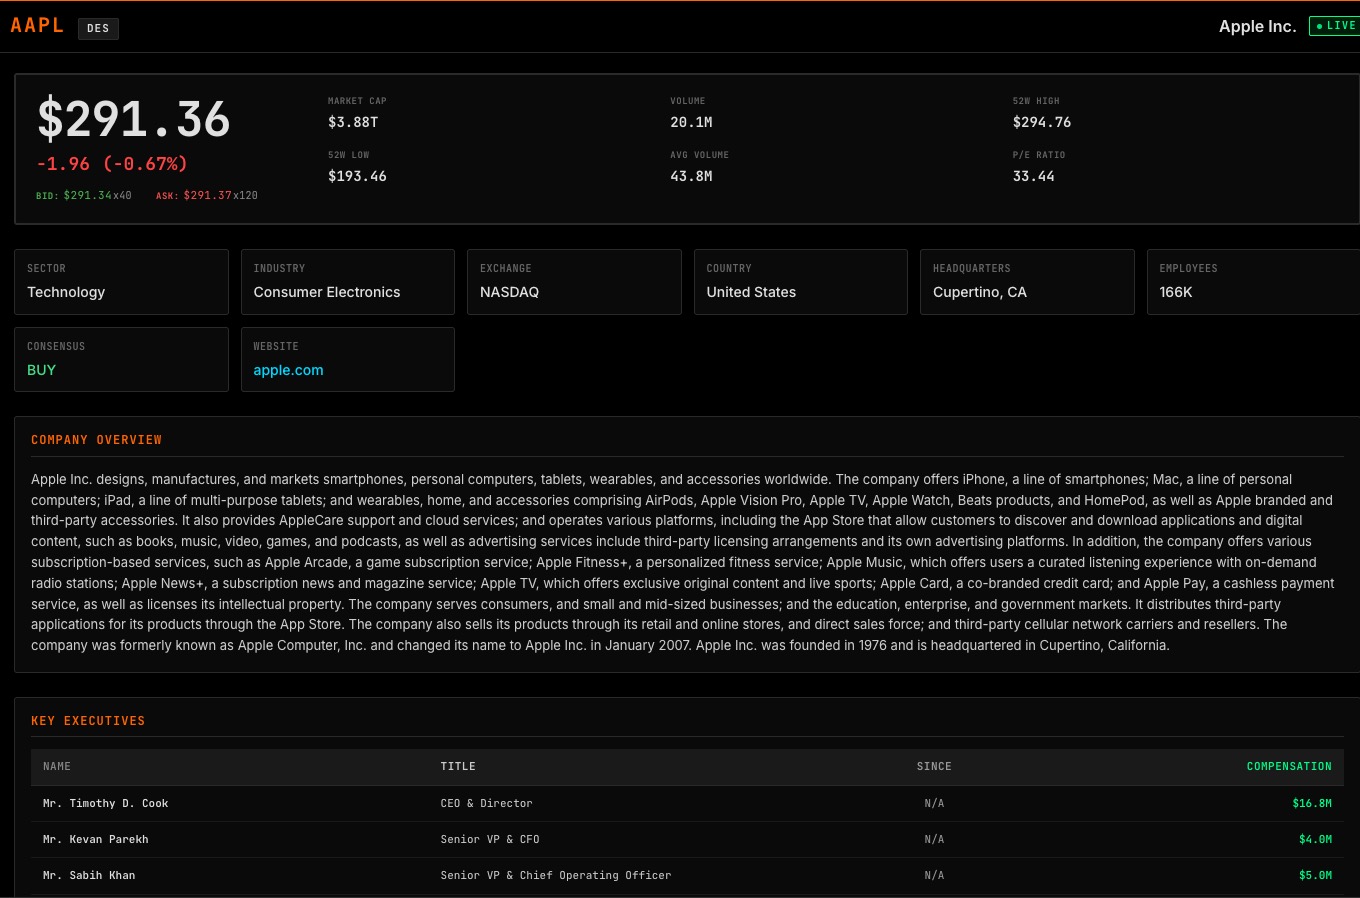The height and width of the screenshot is (898, 1360).
Task: Click the bid quote $291.34x40
Action: (84, 196)
